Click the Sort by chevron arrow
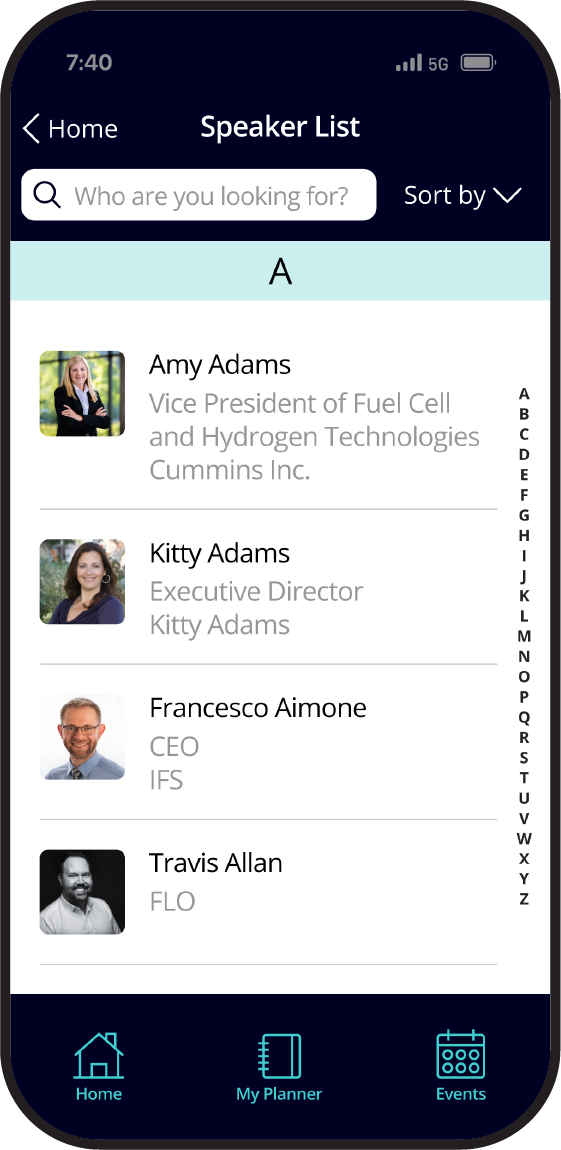Screen dimensions: 561x1150 507,195
